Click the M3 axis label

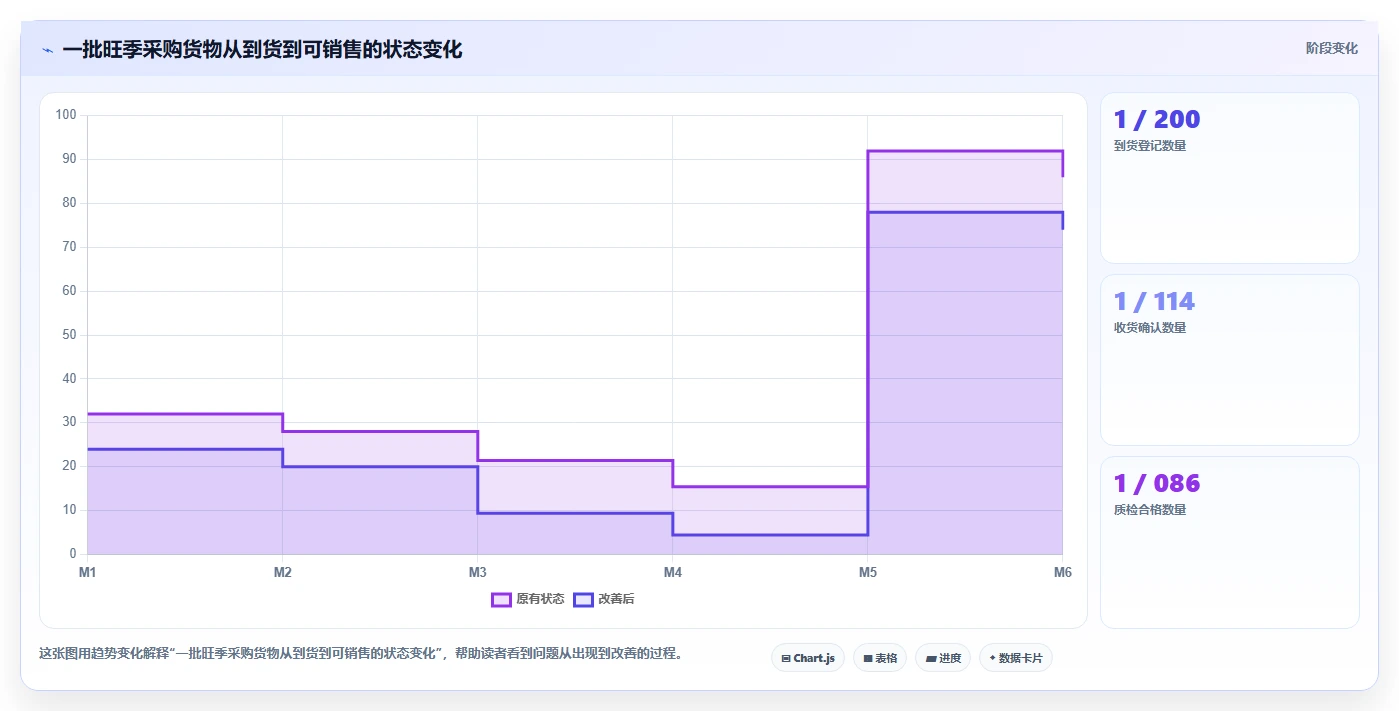pos(477,572)
